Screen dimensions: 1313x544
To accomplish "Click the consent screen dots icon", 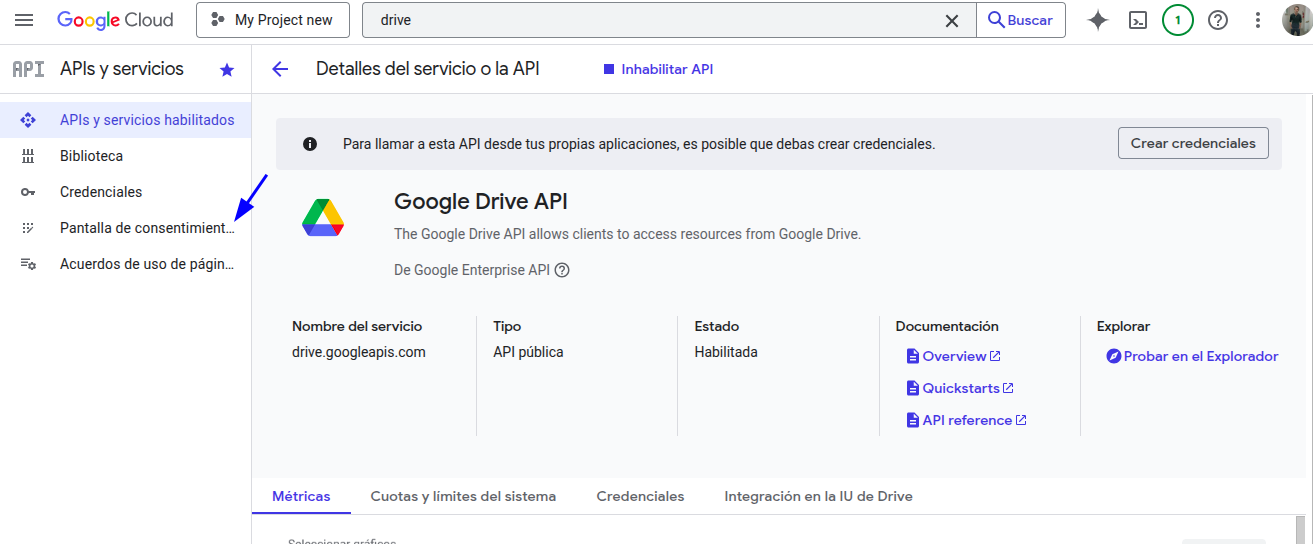I will coord(28,228).
